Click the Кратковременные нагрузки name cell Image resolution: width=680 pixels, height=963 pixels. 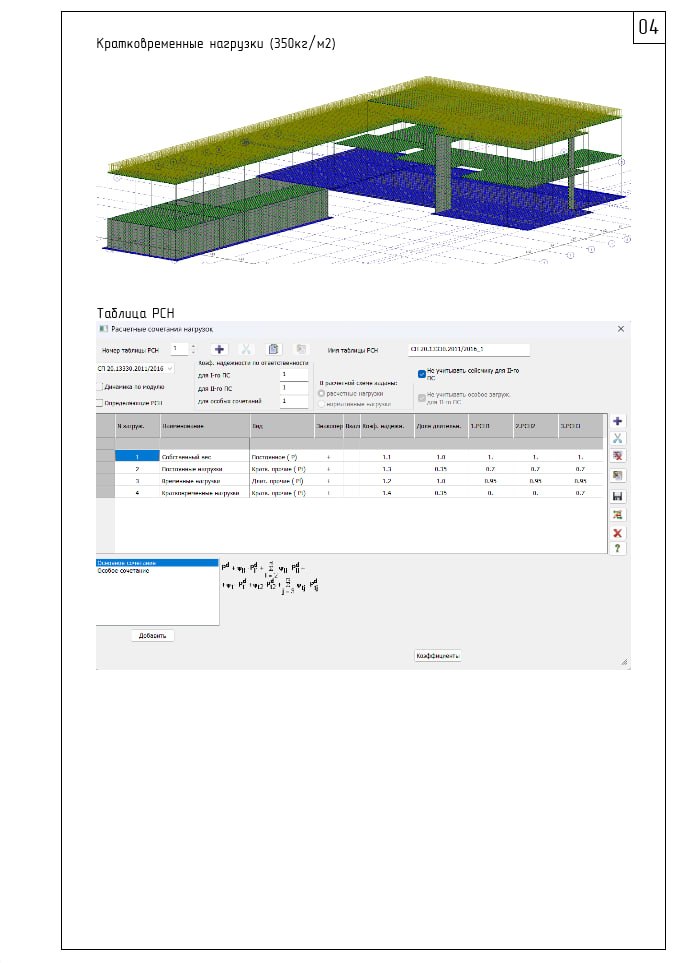click(205, 493)
